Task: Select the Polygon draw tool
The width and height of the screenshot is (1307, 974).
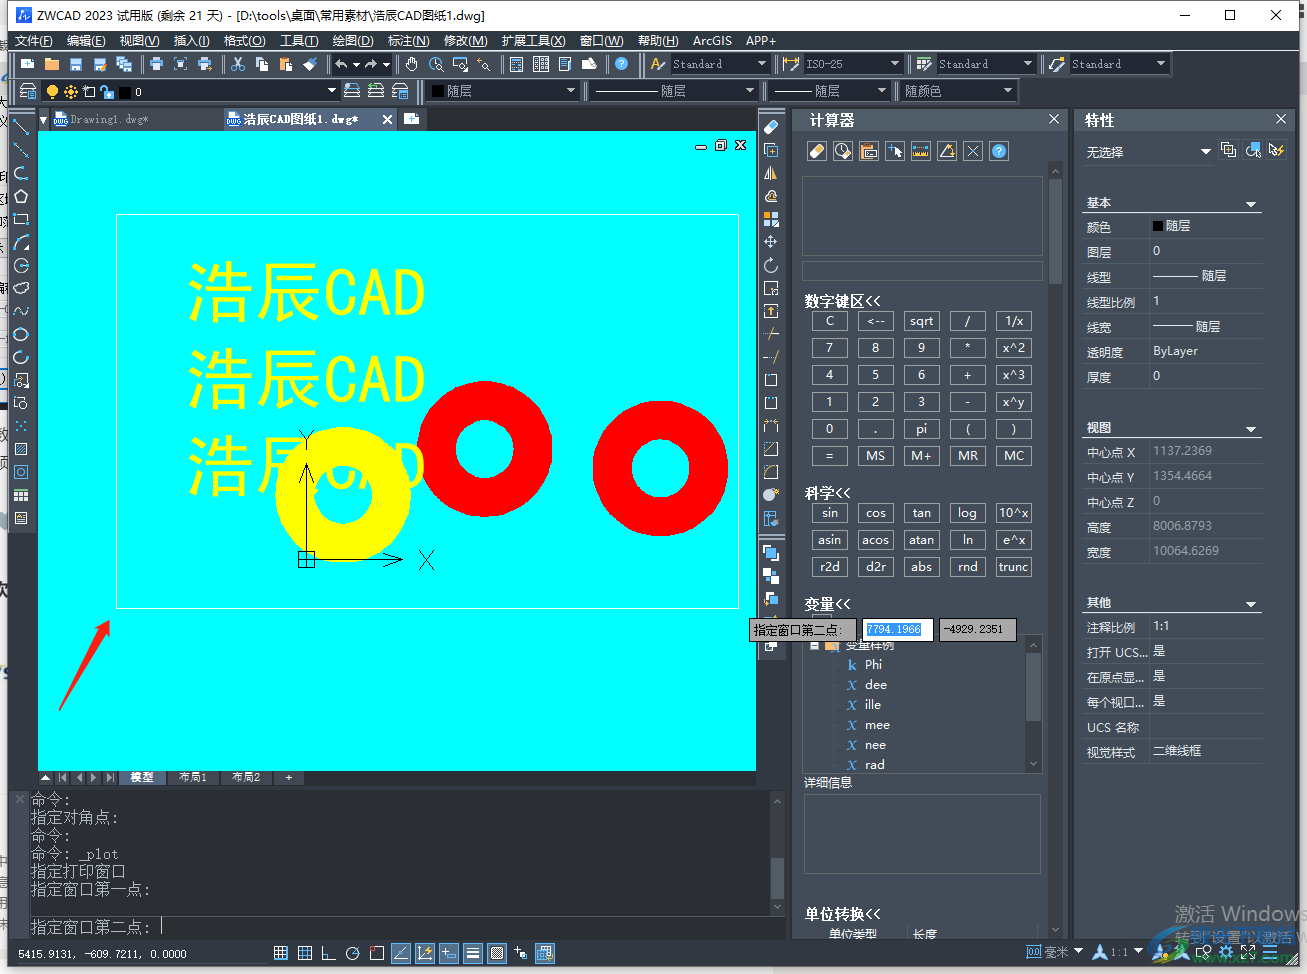Action: (x=21, y=196)
